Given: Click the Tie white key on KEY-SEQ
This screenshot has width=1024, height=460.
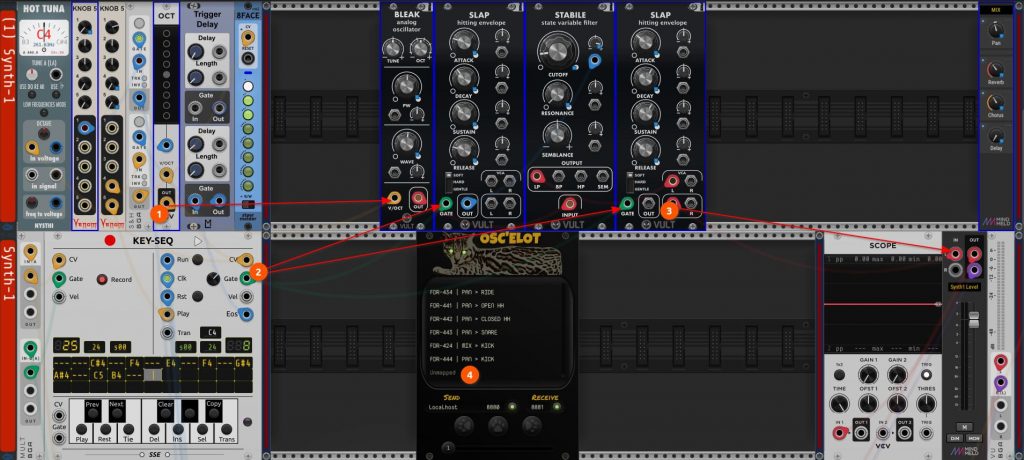Looking at the screenshot, I should [x=129, y=431].
